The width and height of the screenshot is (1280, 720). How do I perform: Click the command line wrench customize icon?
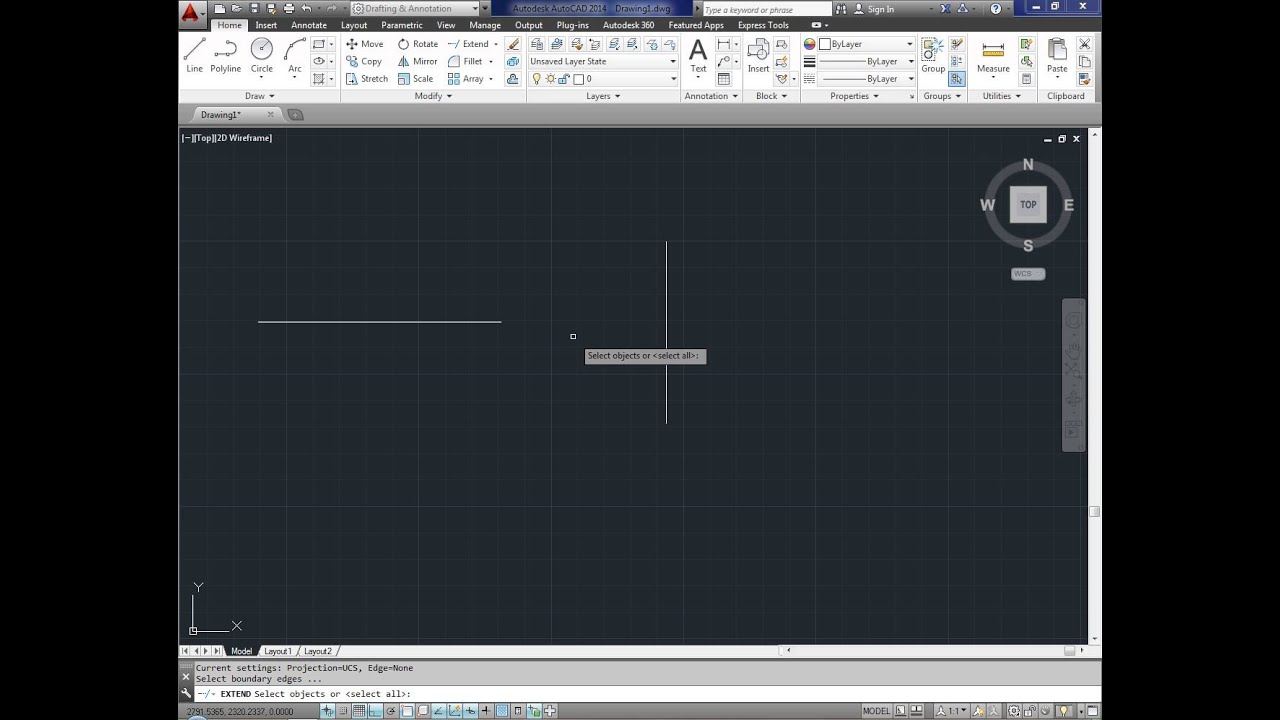tap(186, 693)
